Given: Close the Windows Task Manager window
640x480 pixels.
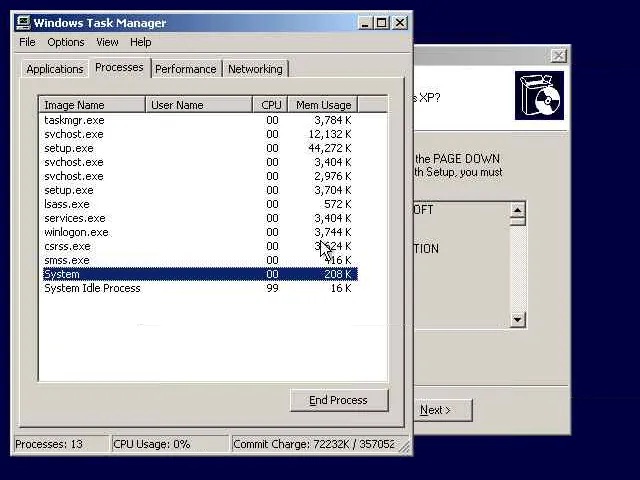Looking at the screenshot, I should click(x=400, y=23).
